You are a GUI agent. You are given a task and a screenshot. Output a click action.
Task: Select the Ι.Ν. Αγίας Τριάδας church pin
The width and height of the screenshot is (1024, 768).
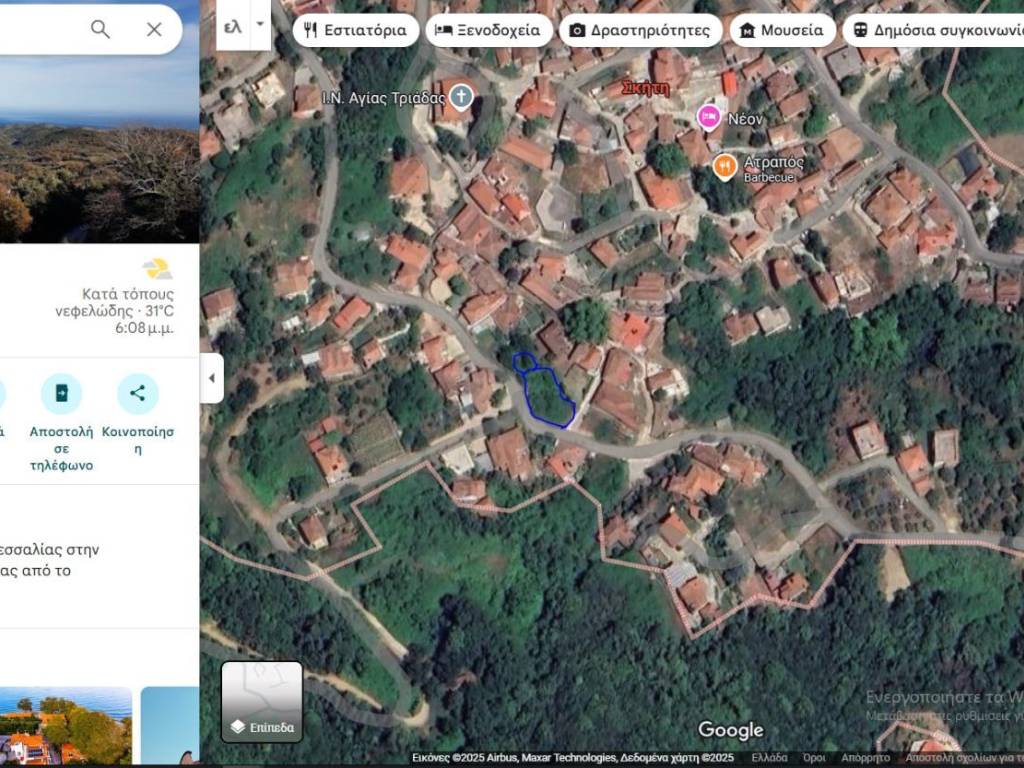pos(460,97)
